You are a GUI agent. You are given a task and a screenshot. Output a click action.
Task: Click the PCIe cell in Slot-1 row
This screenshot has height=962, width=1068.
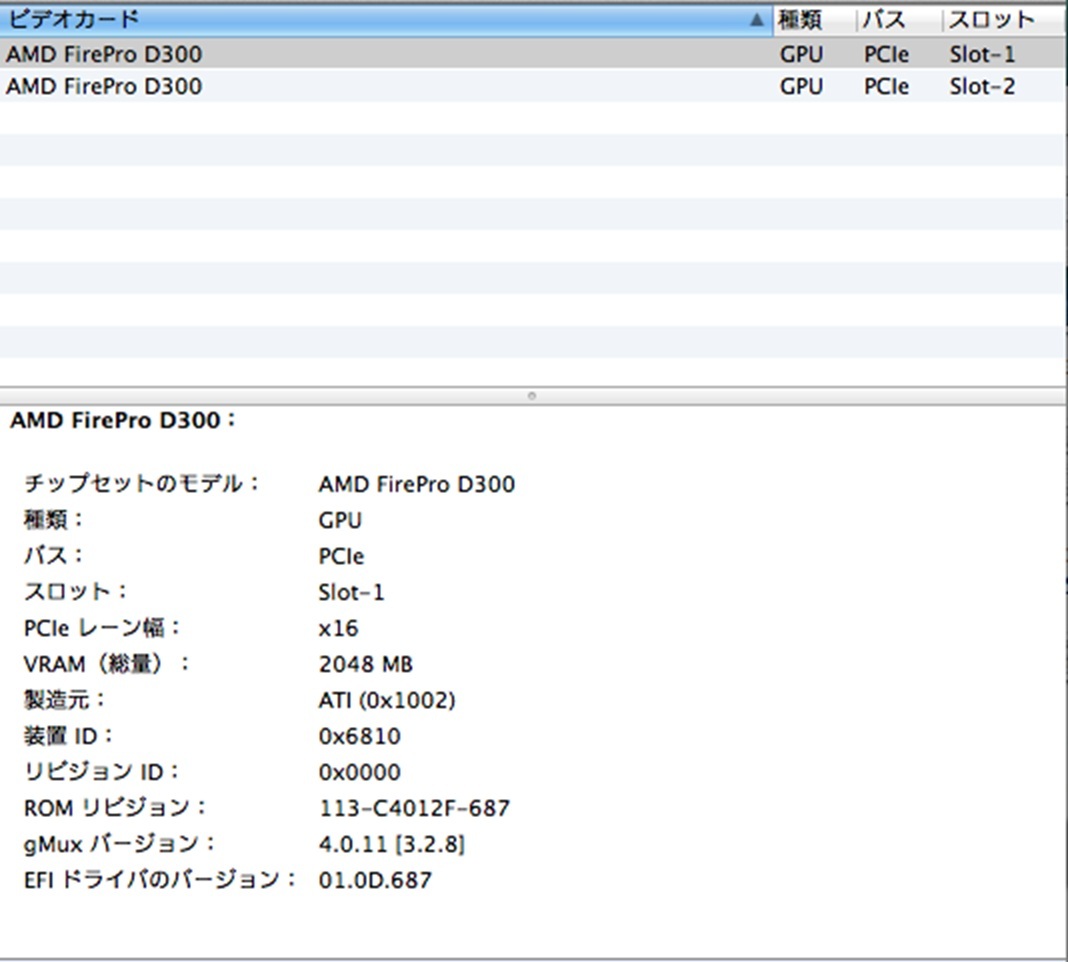pyautogui.click(x=886, y=55)
